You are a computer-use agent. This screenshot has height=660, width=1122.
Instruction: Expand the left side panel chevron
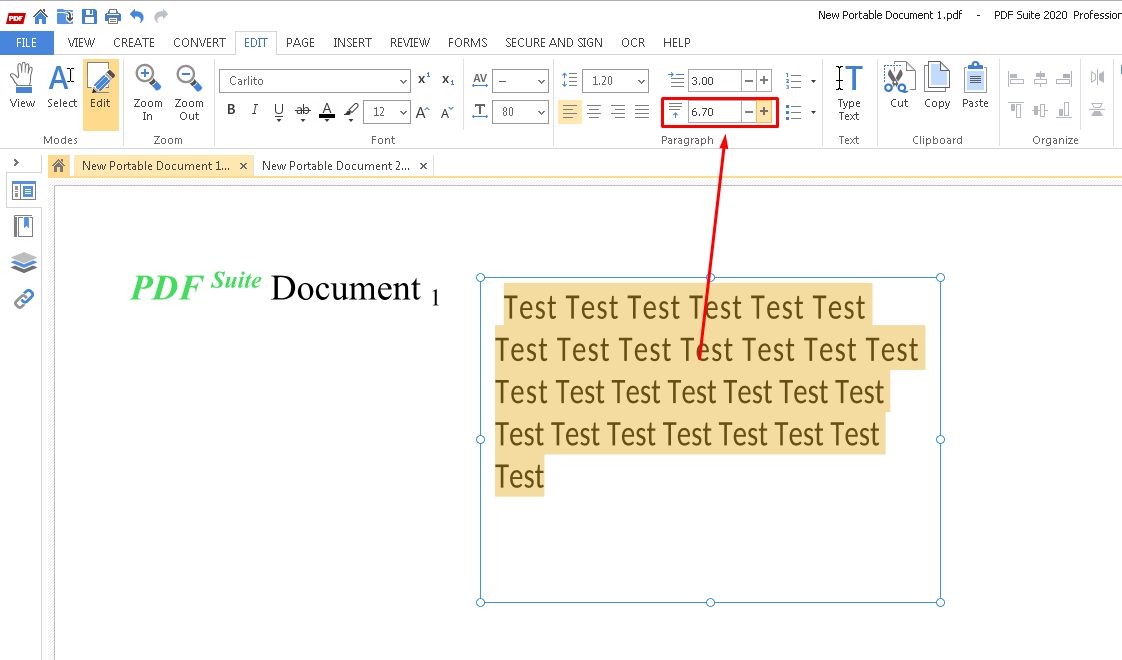[16, 162]
